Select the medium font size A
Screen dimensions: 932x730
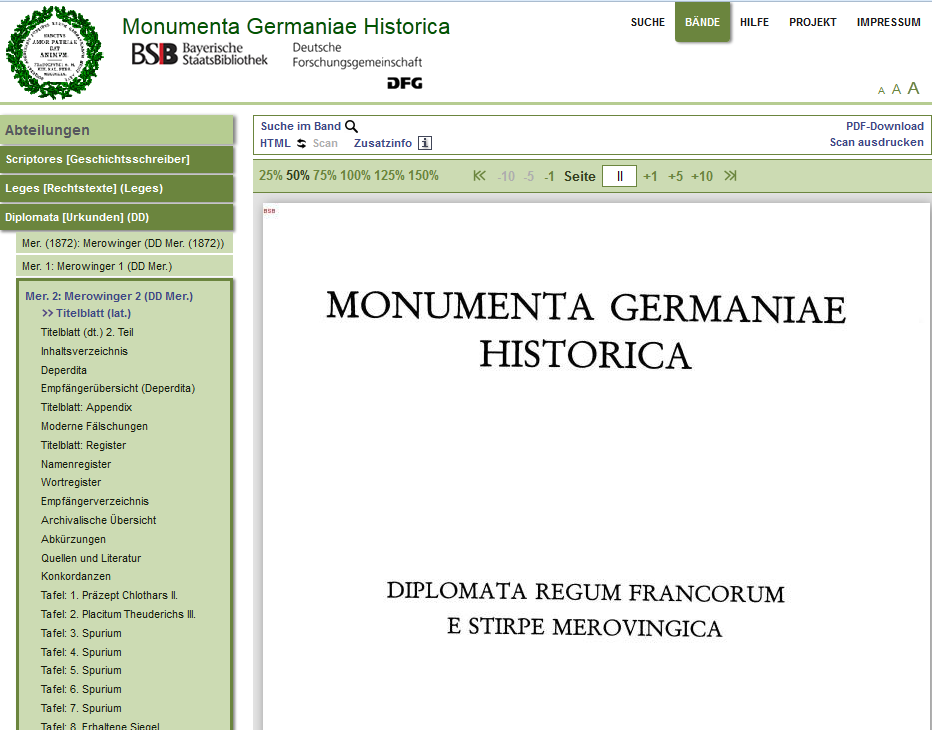pos(896,89)
